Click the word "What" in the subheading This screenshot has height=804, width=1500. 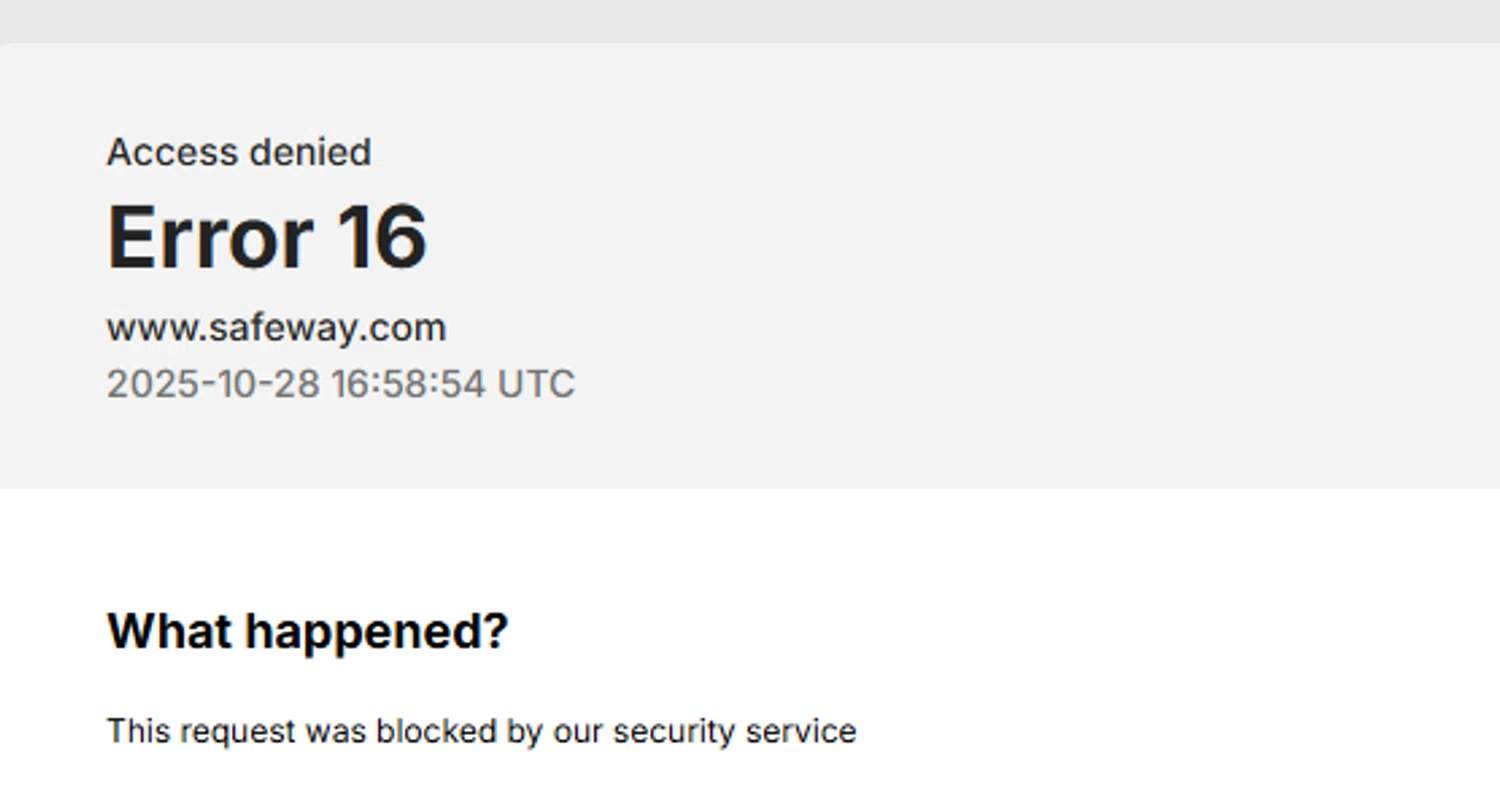pos(170,631)
